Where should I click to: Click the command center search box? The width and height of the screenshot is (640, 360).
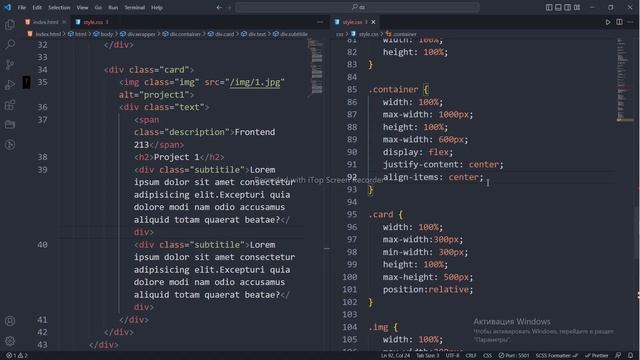pos(358,7)
